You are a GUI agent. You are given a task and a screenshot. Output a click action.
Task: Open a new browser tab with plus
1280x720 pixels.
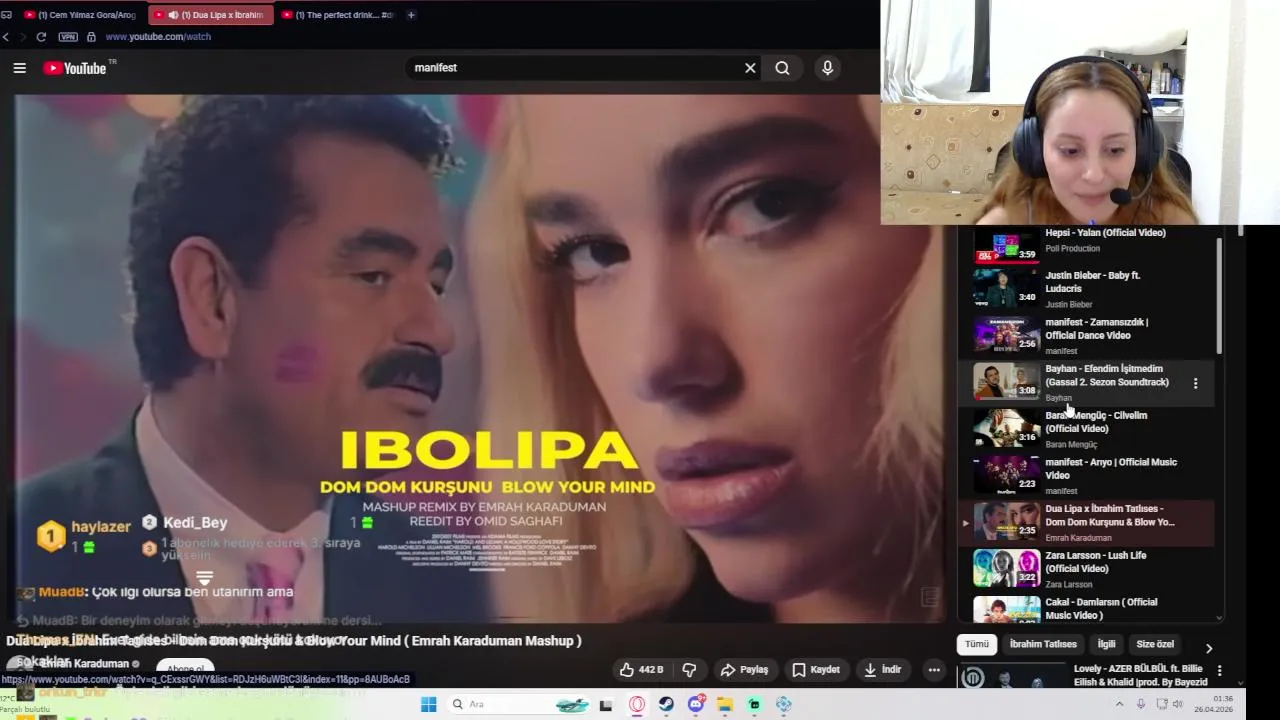tap(411, 15)
